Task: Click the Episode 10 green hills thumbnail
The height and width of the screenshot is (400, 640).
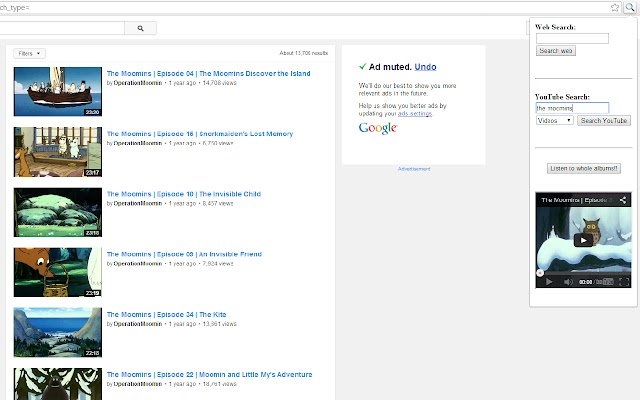Action: click(x=58, y=212)
